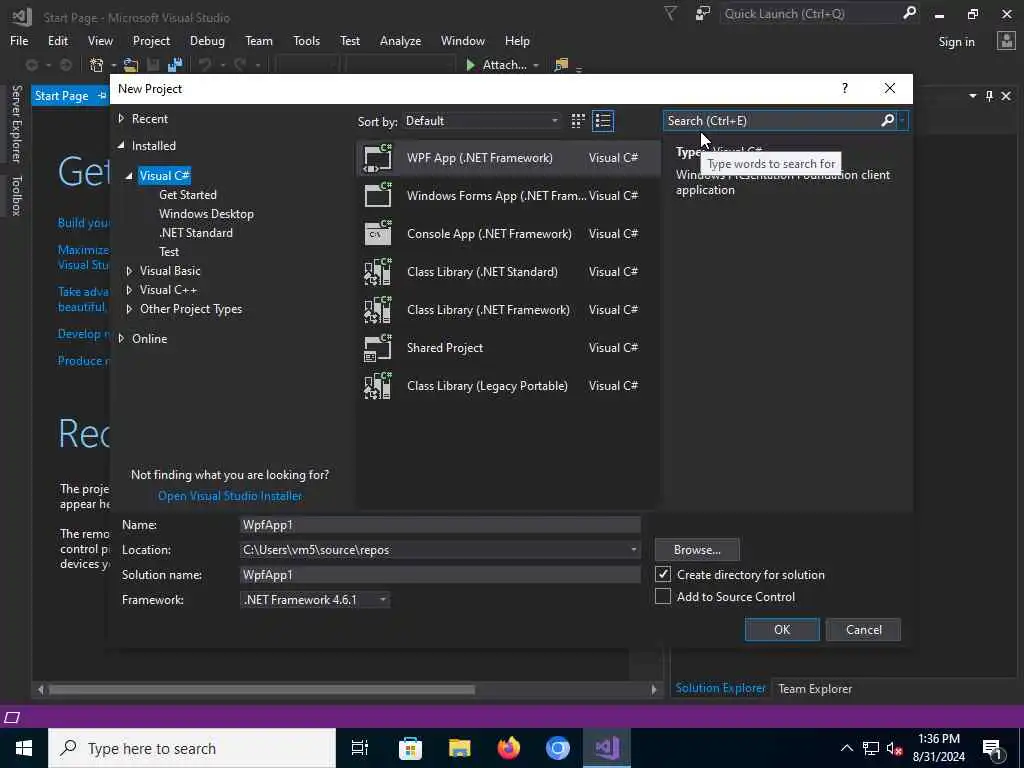Click Sign in at top right
Screen dimensions: 1024x768
coord(956,42)
